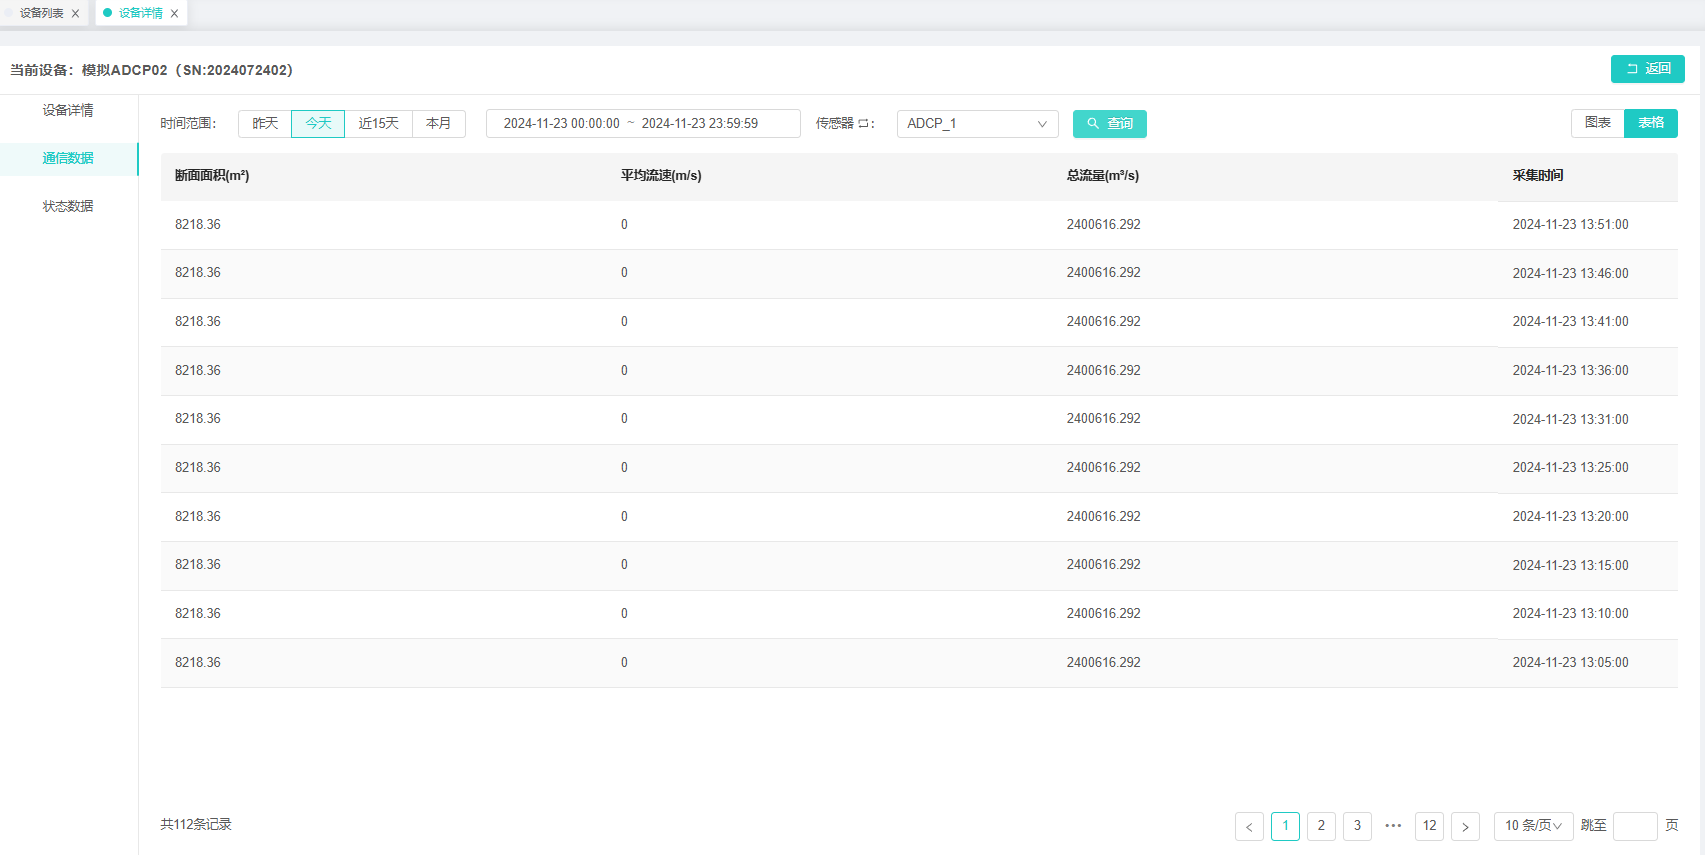
Task: Open the 10 条/页 page size dropdown
Action: 1532,826
